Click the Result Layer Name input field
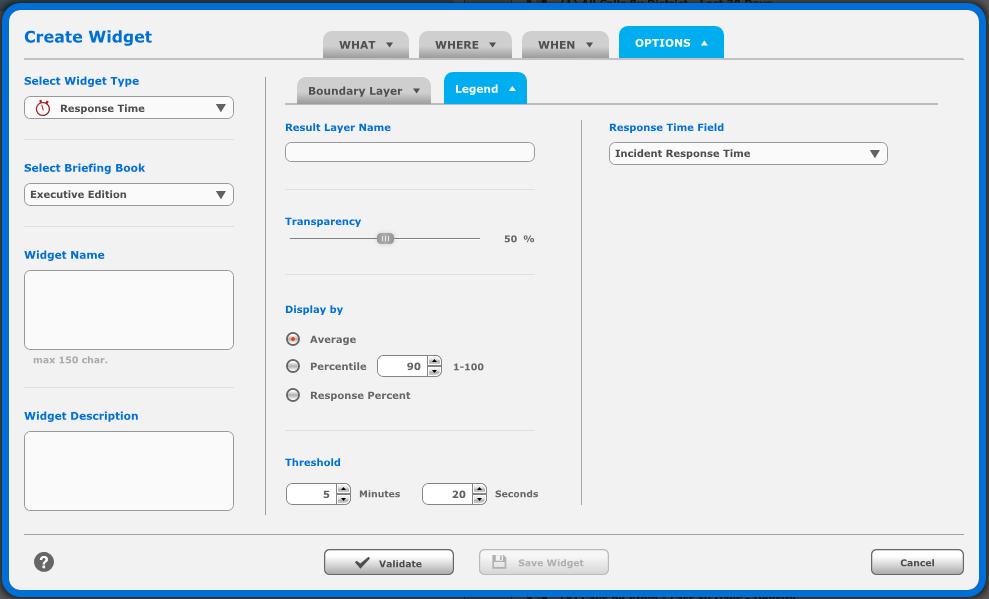 pyautogui.click(x=409, y=152)
